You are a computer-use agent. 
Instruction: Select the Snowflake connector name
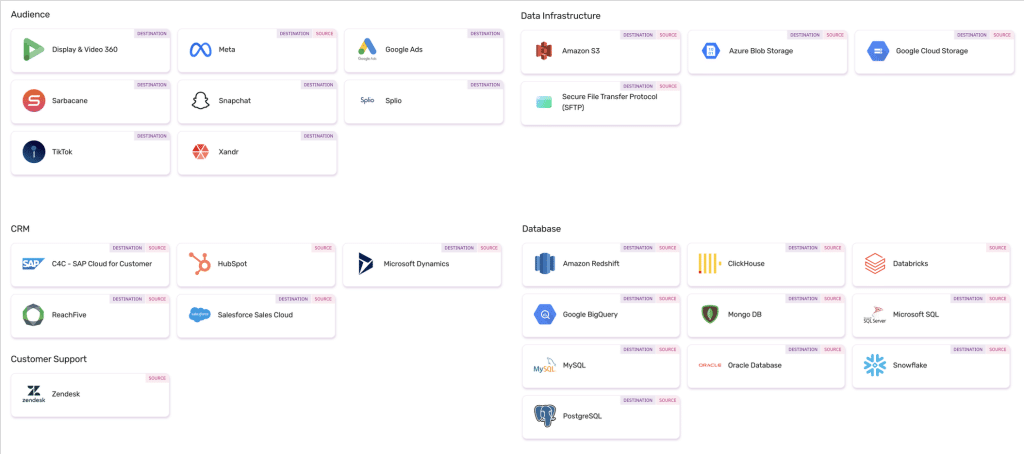[x=910, y=366]
